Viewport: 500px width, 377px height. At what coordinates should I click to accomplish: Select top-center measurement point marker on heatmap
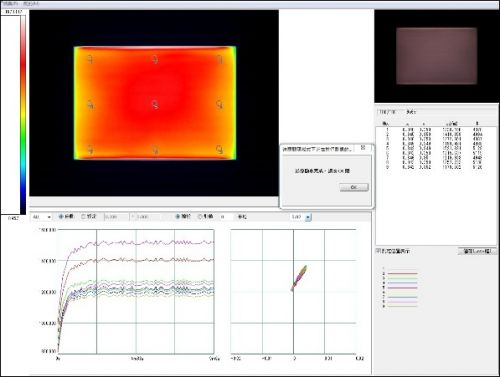155,60
